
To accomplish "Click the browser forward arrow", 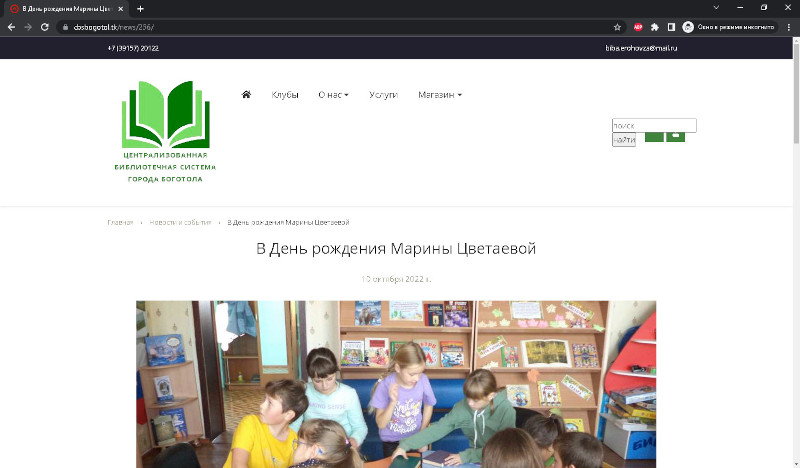I will (x=28, y=27).
